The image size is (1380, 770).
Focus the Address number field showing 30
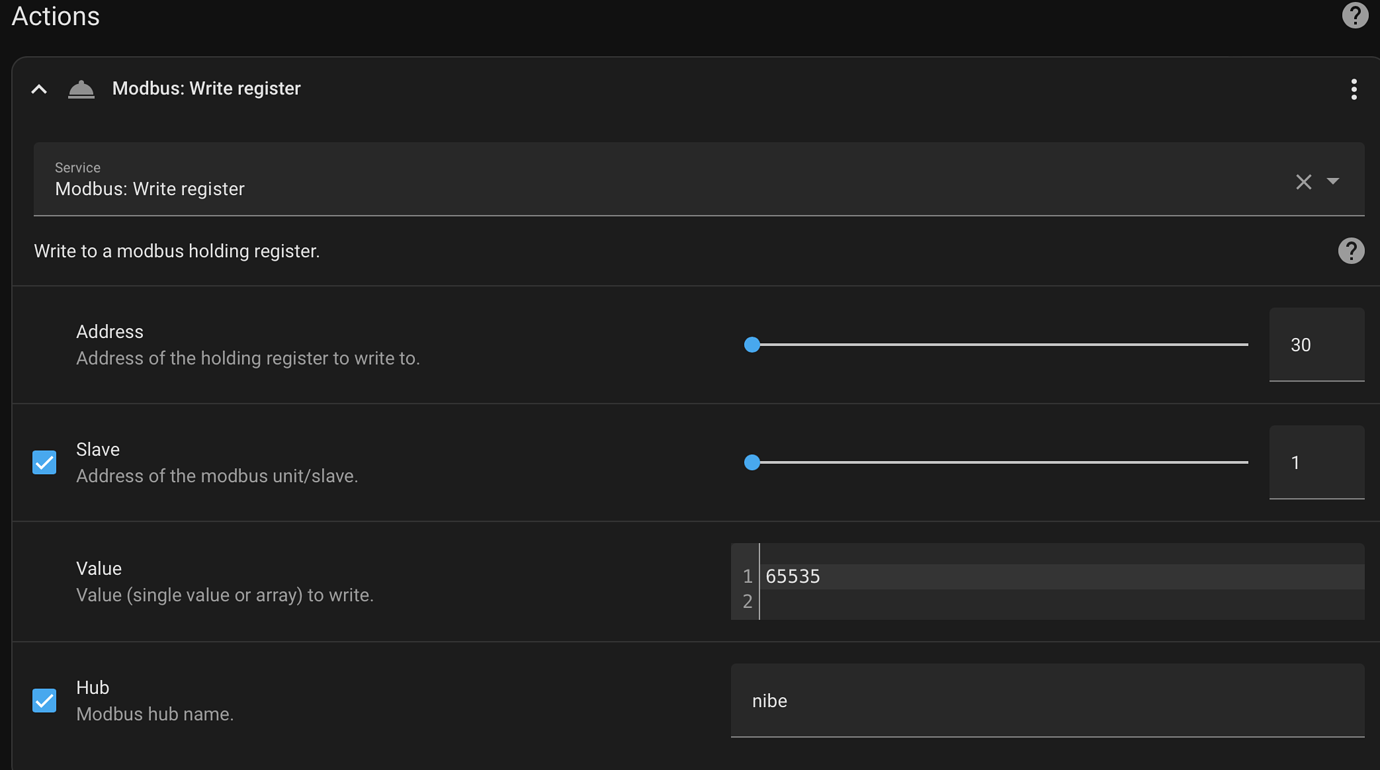(x=1315, y=345)
